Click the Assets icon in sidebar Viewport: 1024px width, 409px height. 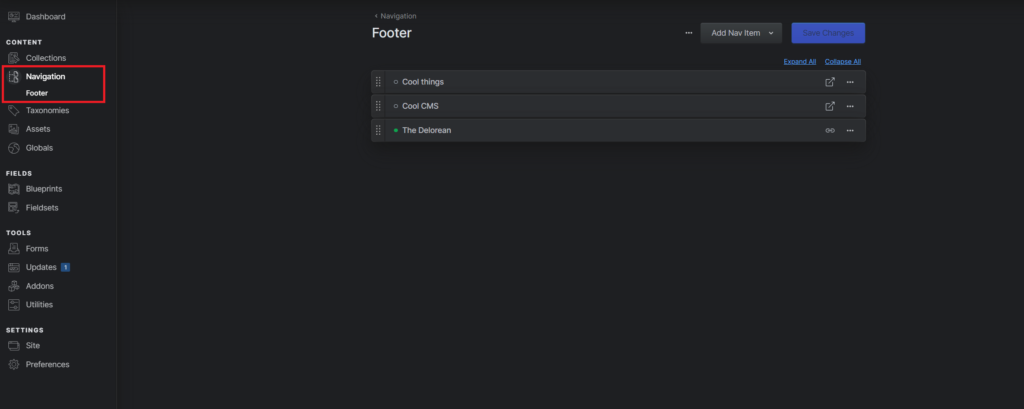tap(14, 129)
